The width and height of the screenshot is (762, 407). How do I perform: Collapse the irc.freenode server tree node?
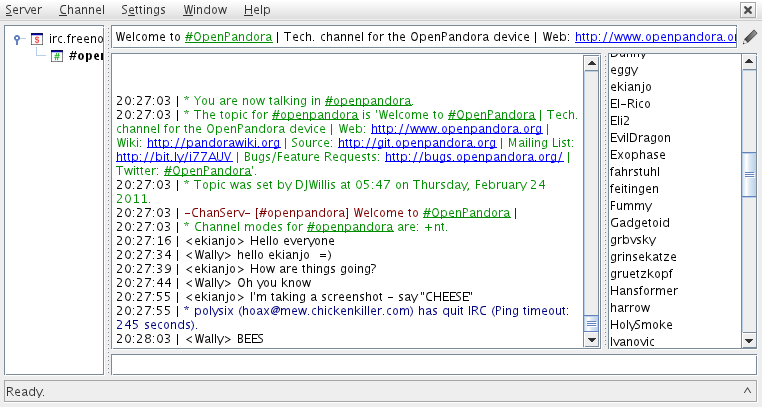click(18, 38)
